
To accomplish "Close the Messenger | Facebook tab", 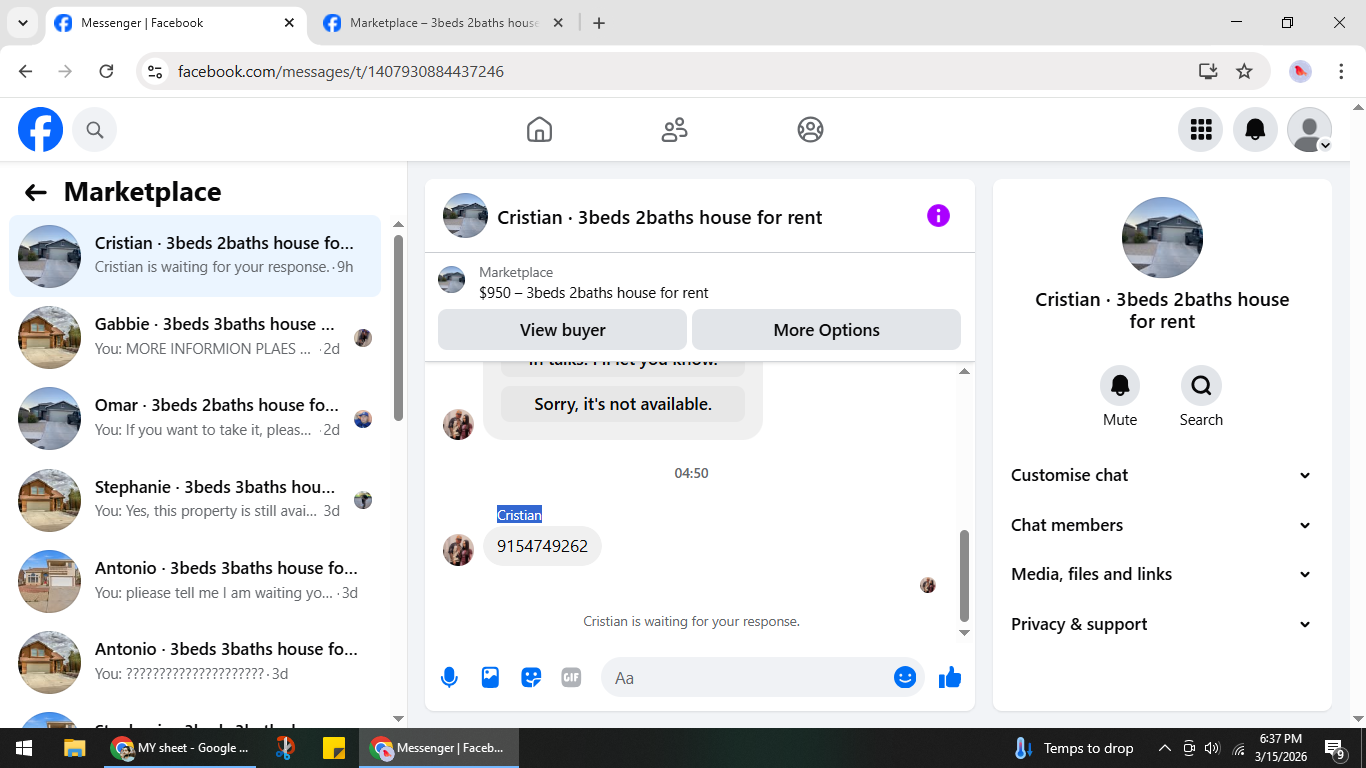I will [289, 23].
